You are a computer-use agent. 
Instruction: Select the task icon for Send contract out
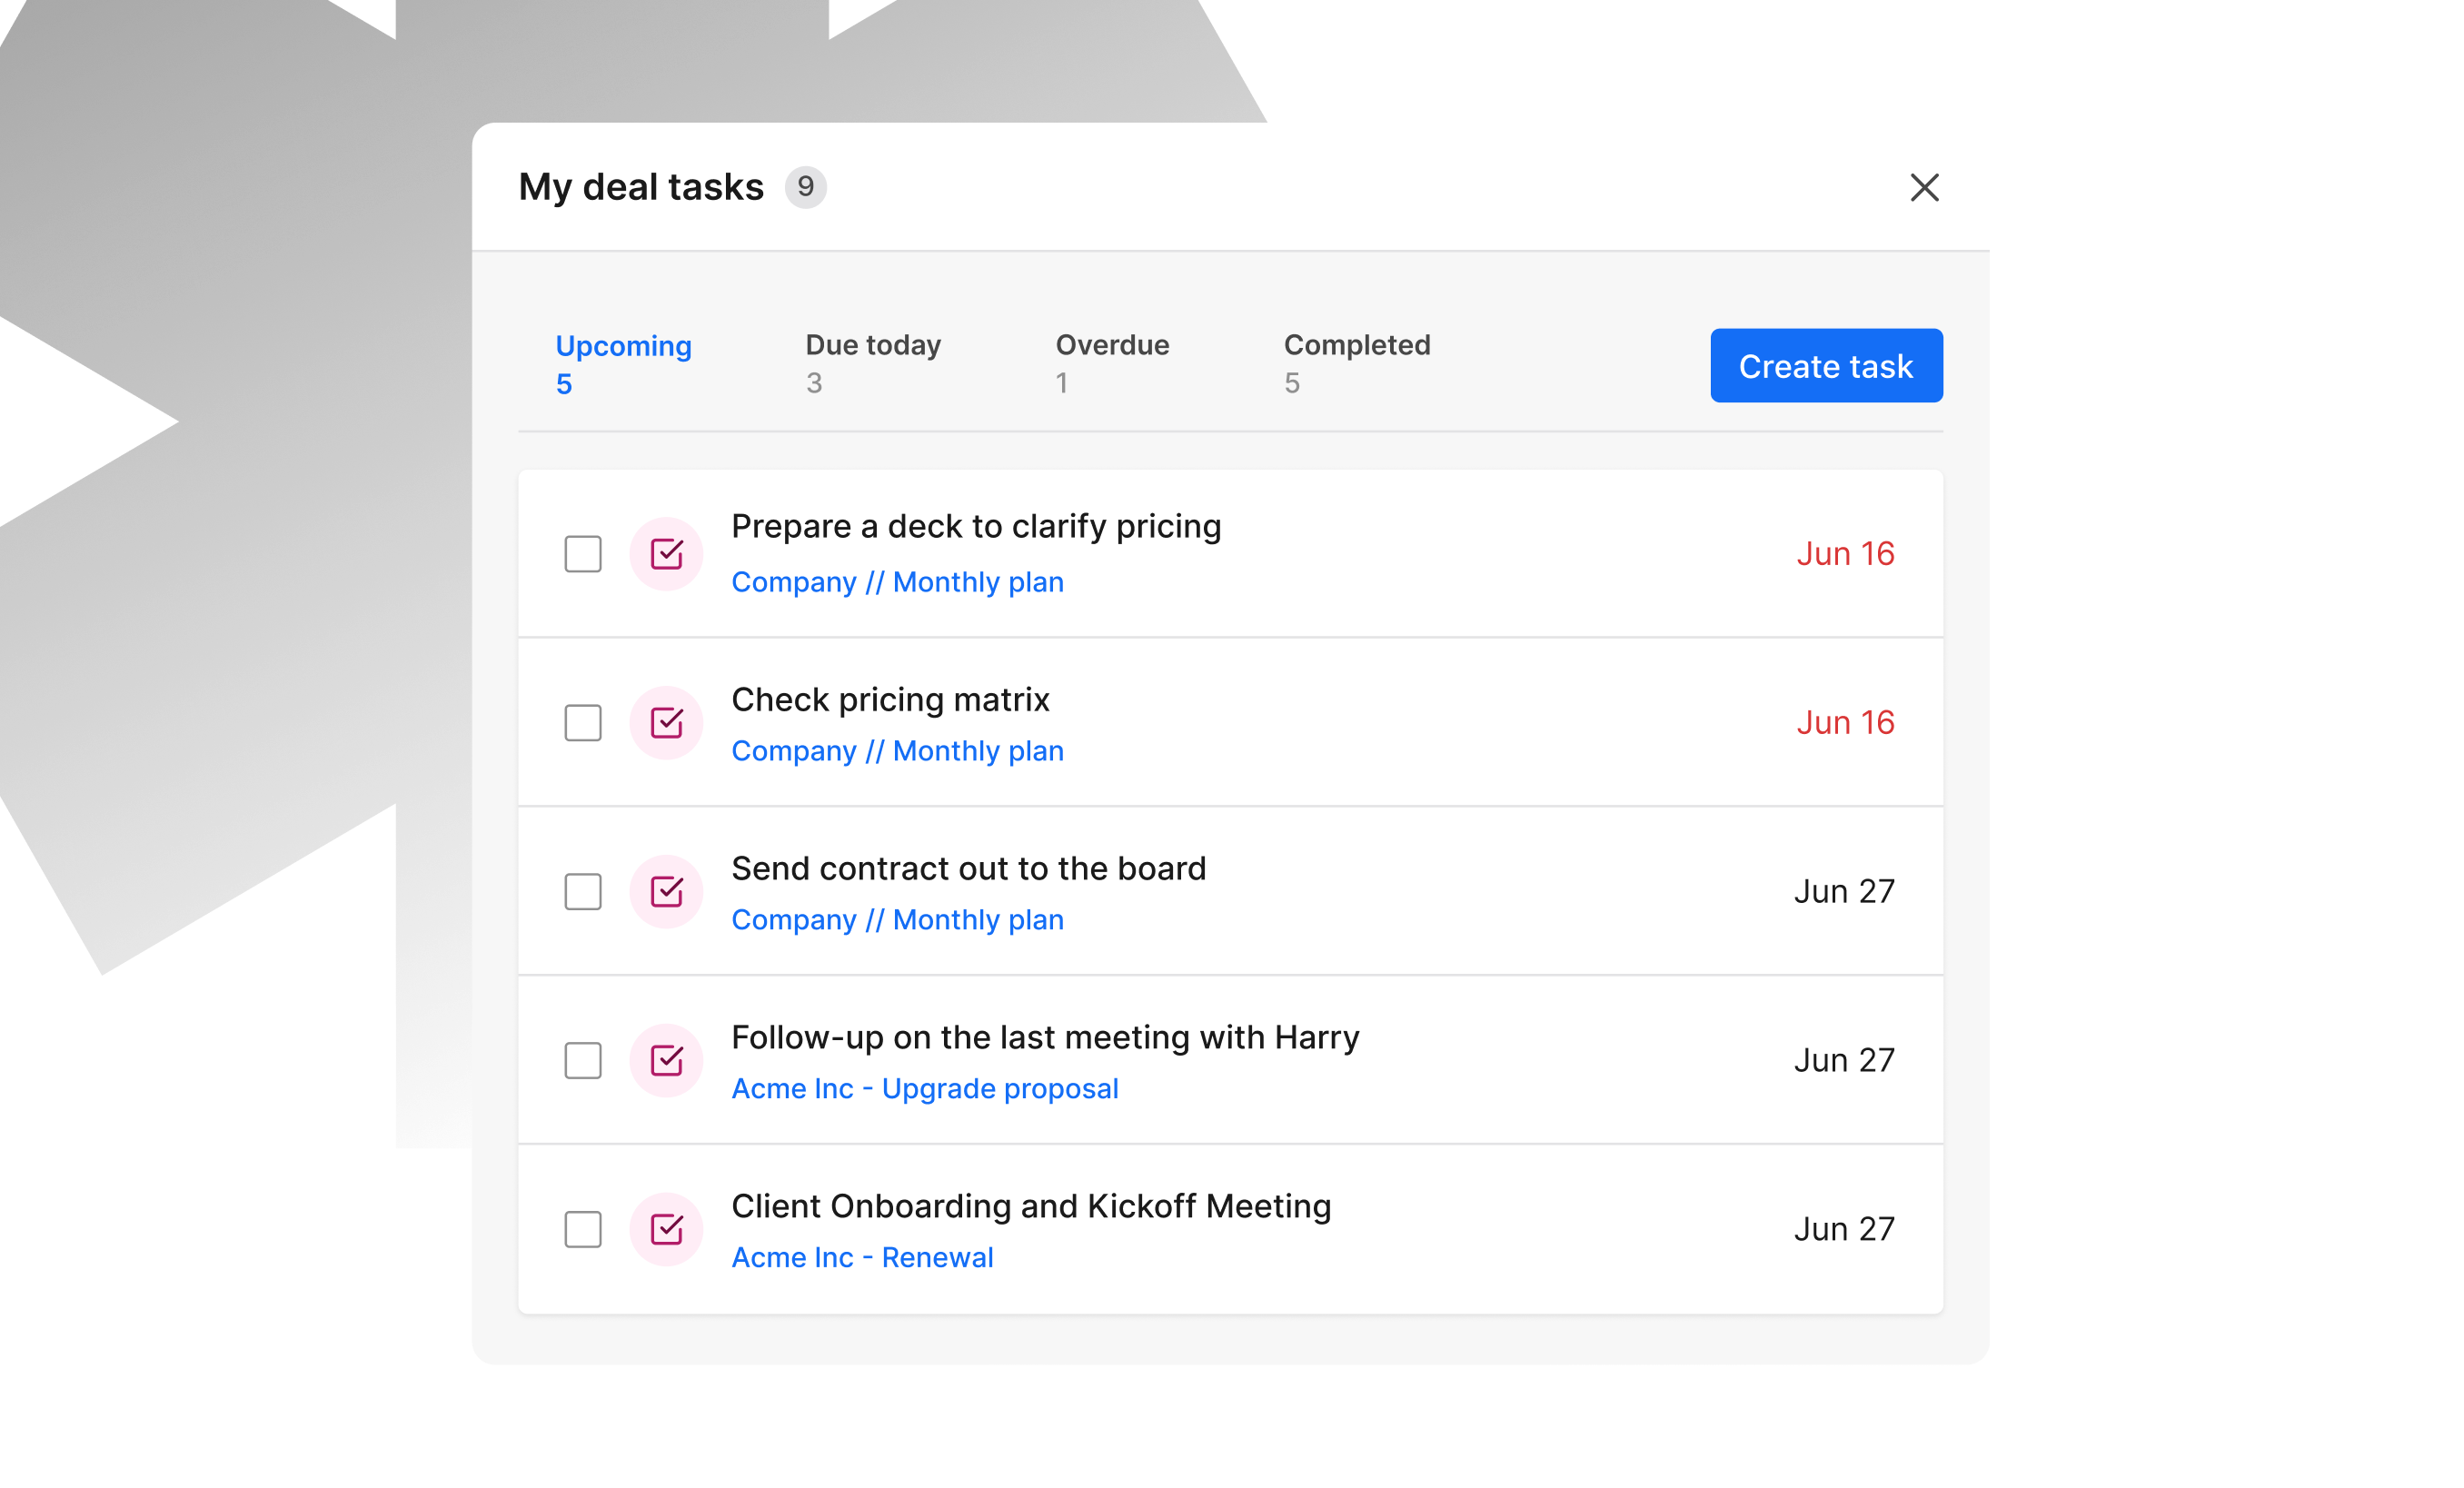666,891
